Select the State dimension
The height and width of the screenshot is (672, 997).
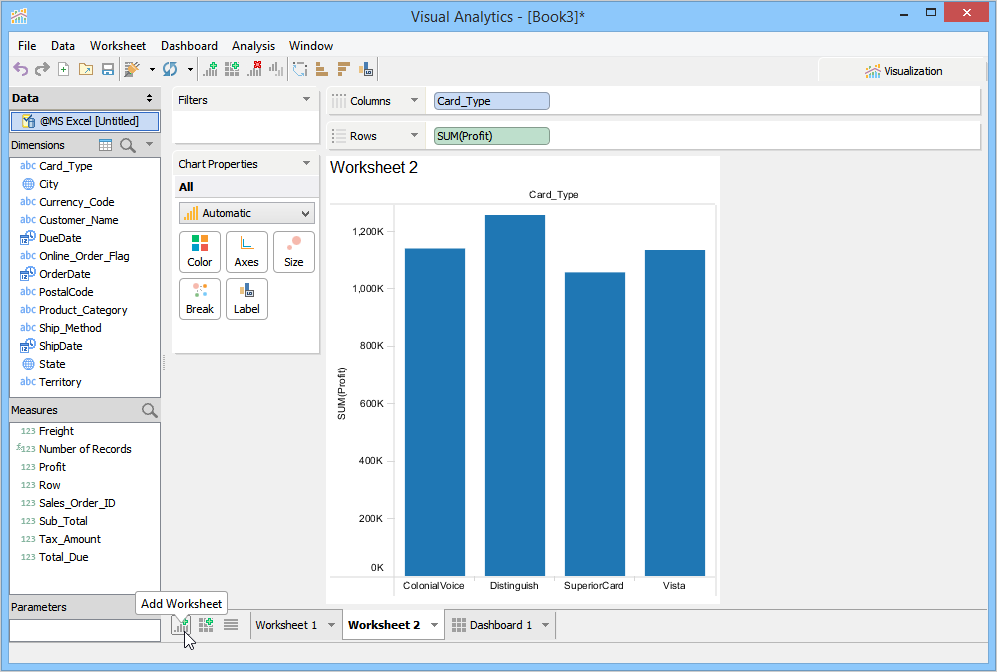click(52, 364)
